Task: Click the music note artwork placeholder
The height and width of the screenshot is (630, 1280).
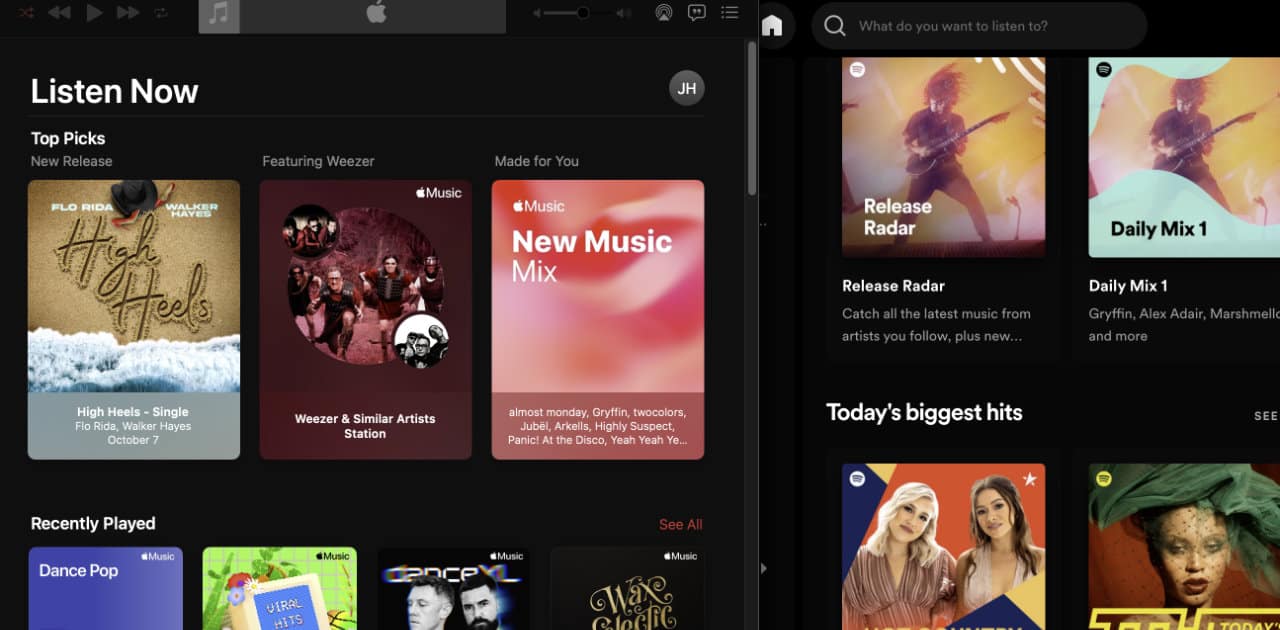Action: (x=219, y=14)
